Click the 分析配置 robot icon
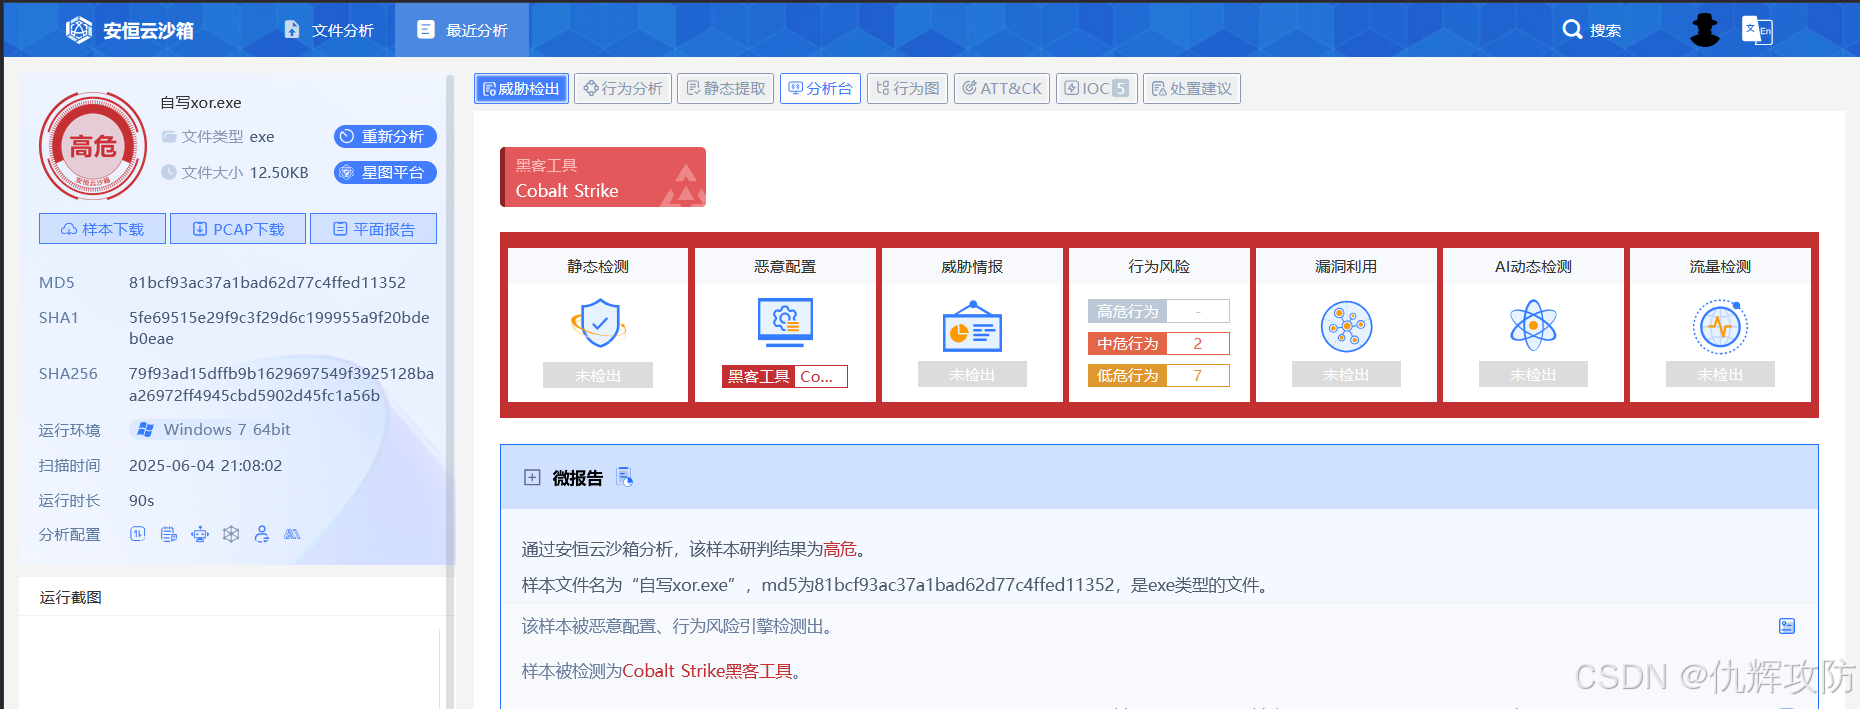This screenshot has height=709, width=1860. 200,534
